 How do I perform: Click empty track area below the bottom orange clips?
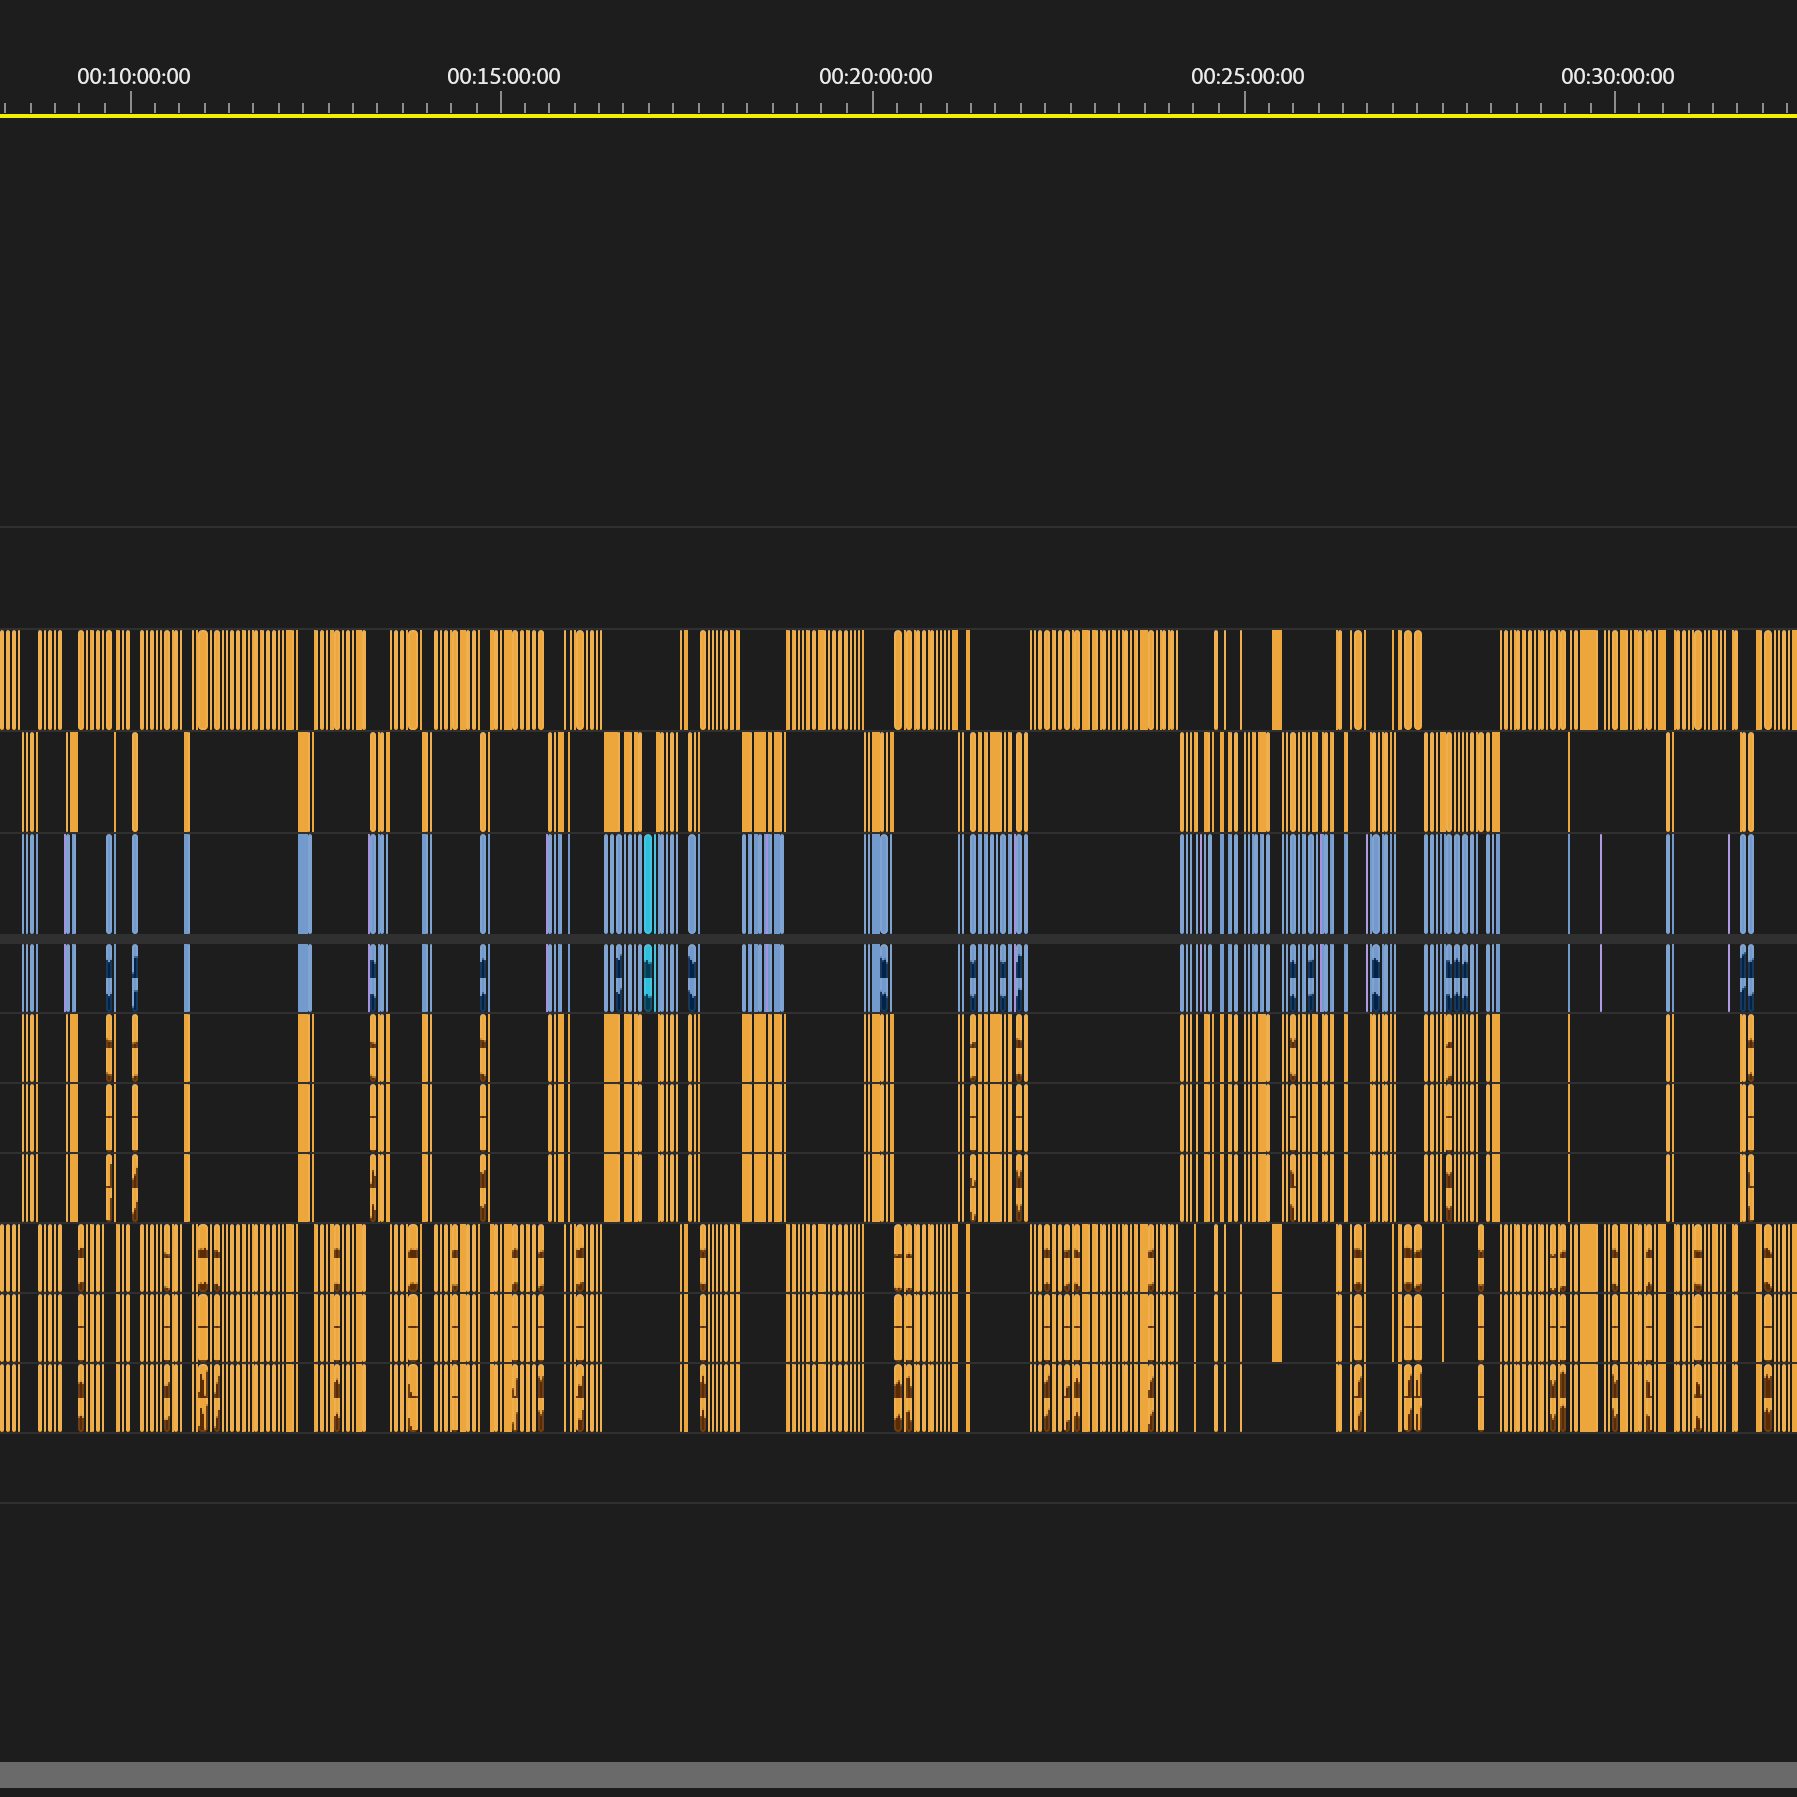pyautogui.click(x=898, y=1467)
